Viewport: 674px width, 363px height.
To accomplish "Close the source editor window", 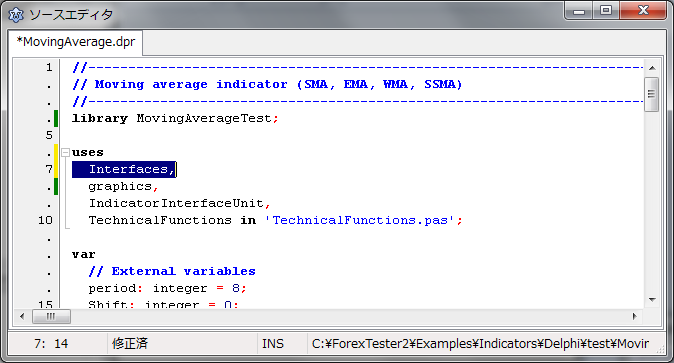I will 643,11.
